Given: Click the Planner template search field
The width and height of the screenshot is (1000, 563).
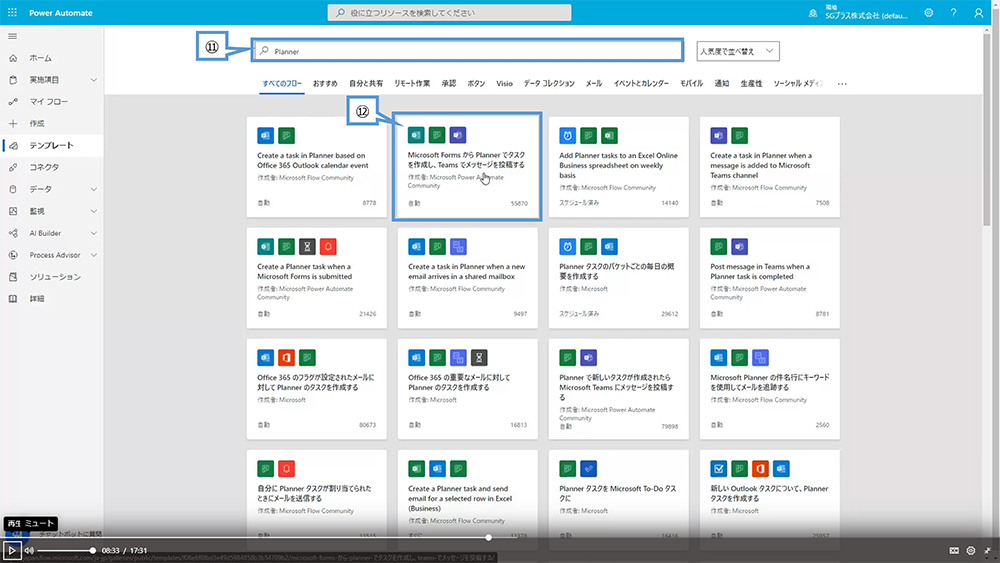Looking at the screenshot, I should pyautogui.click(x=468, y=50).
